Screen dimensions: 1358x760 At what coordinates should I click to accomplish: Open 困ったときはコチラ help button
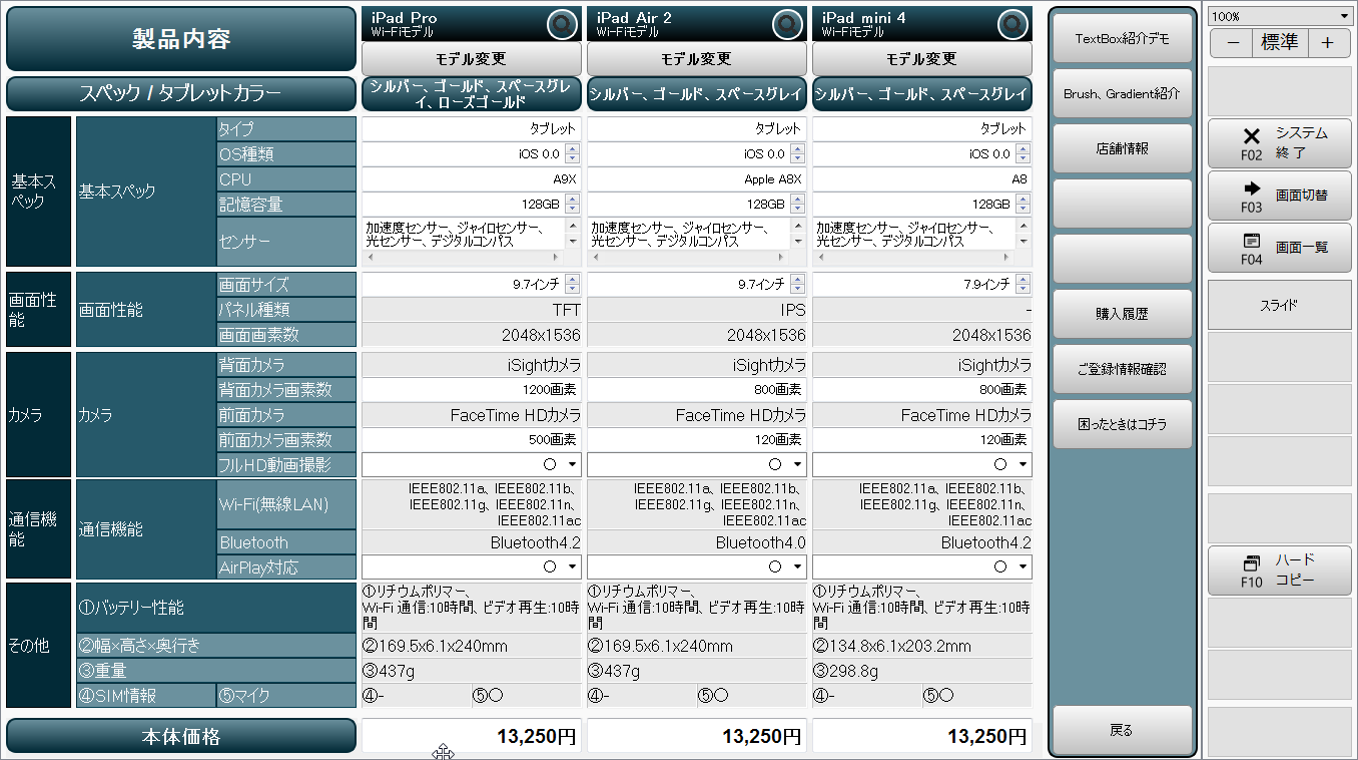(1122, 424)
